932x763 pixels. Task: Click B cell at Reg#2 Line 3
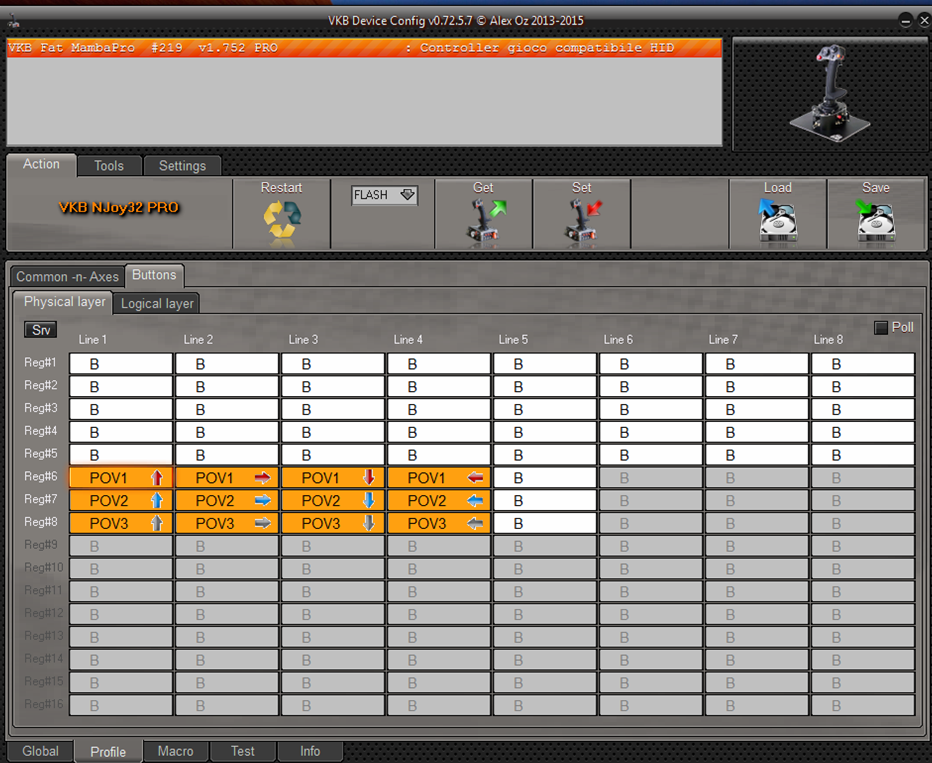(x=333, y=386)
